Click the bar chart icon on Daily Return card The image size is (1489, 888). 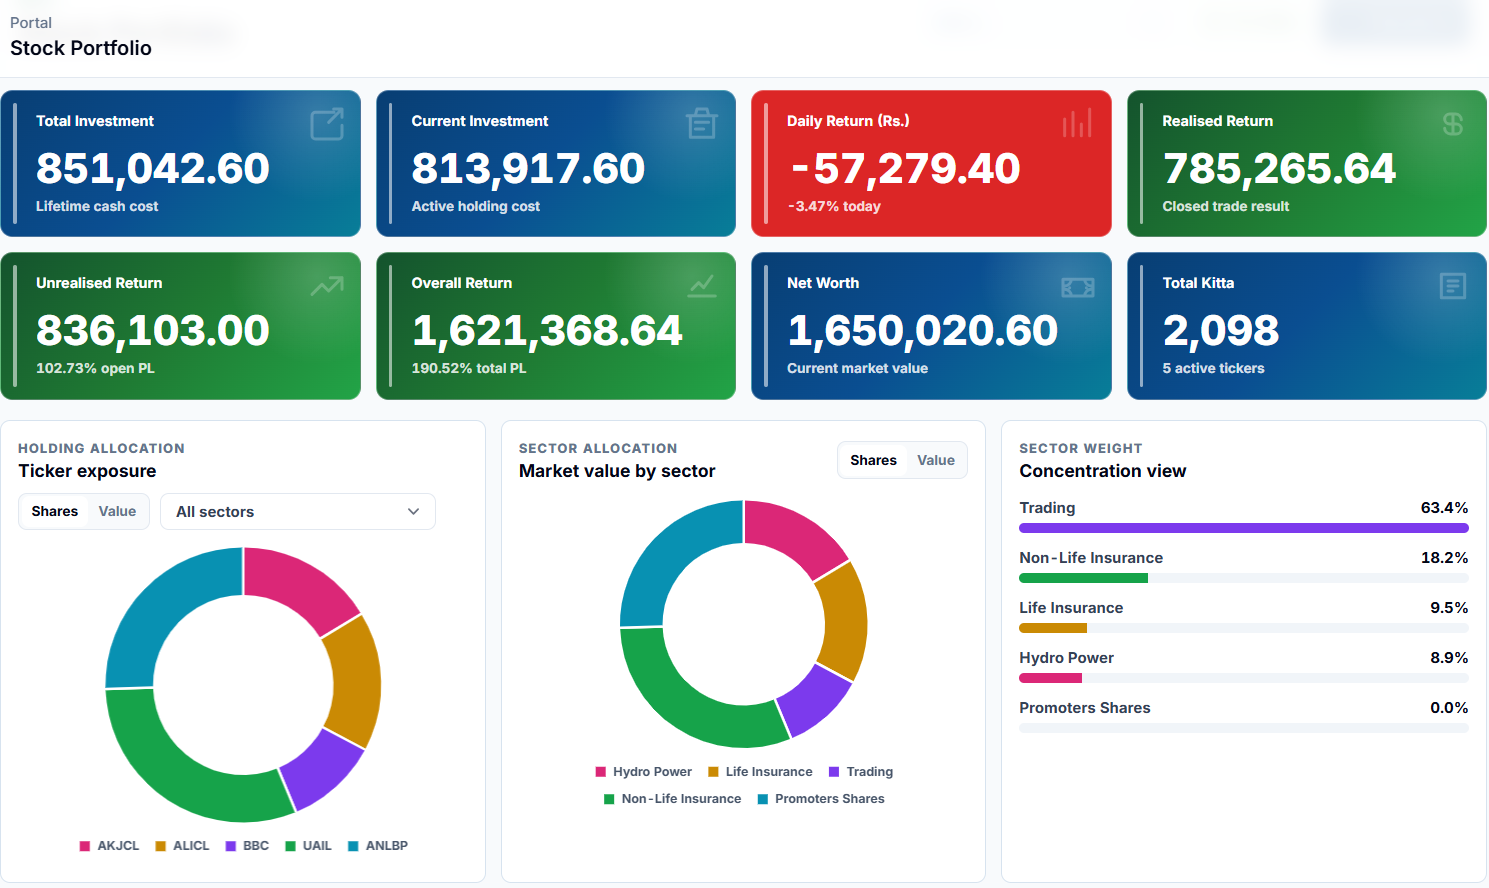click(x=1077, y=124)
